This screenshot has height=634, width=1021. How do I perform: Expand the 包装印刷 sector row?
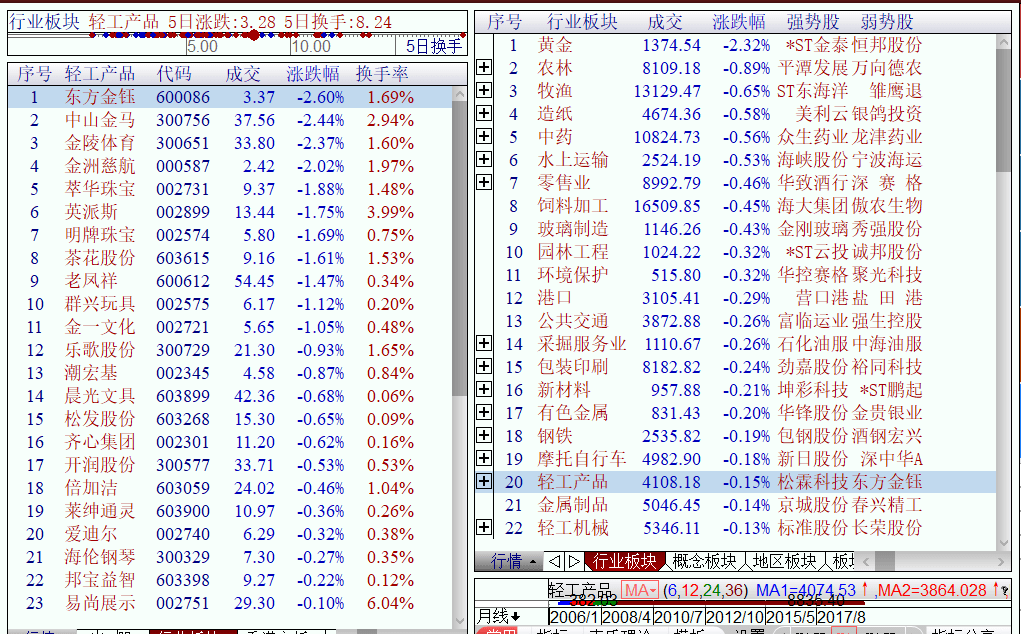coord(484,366)
